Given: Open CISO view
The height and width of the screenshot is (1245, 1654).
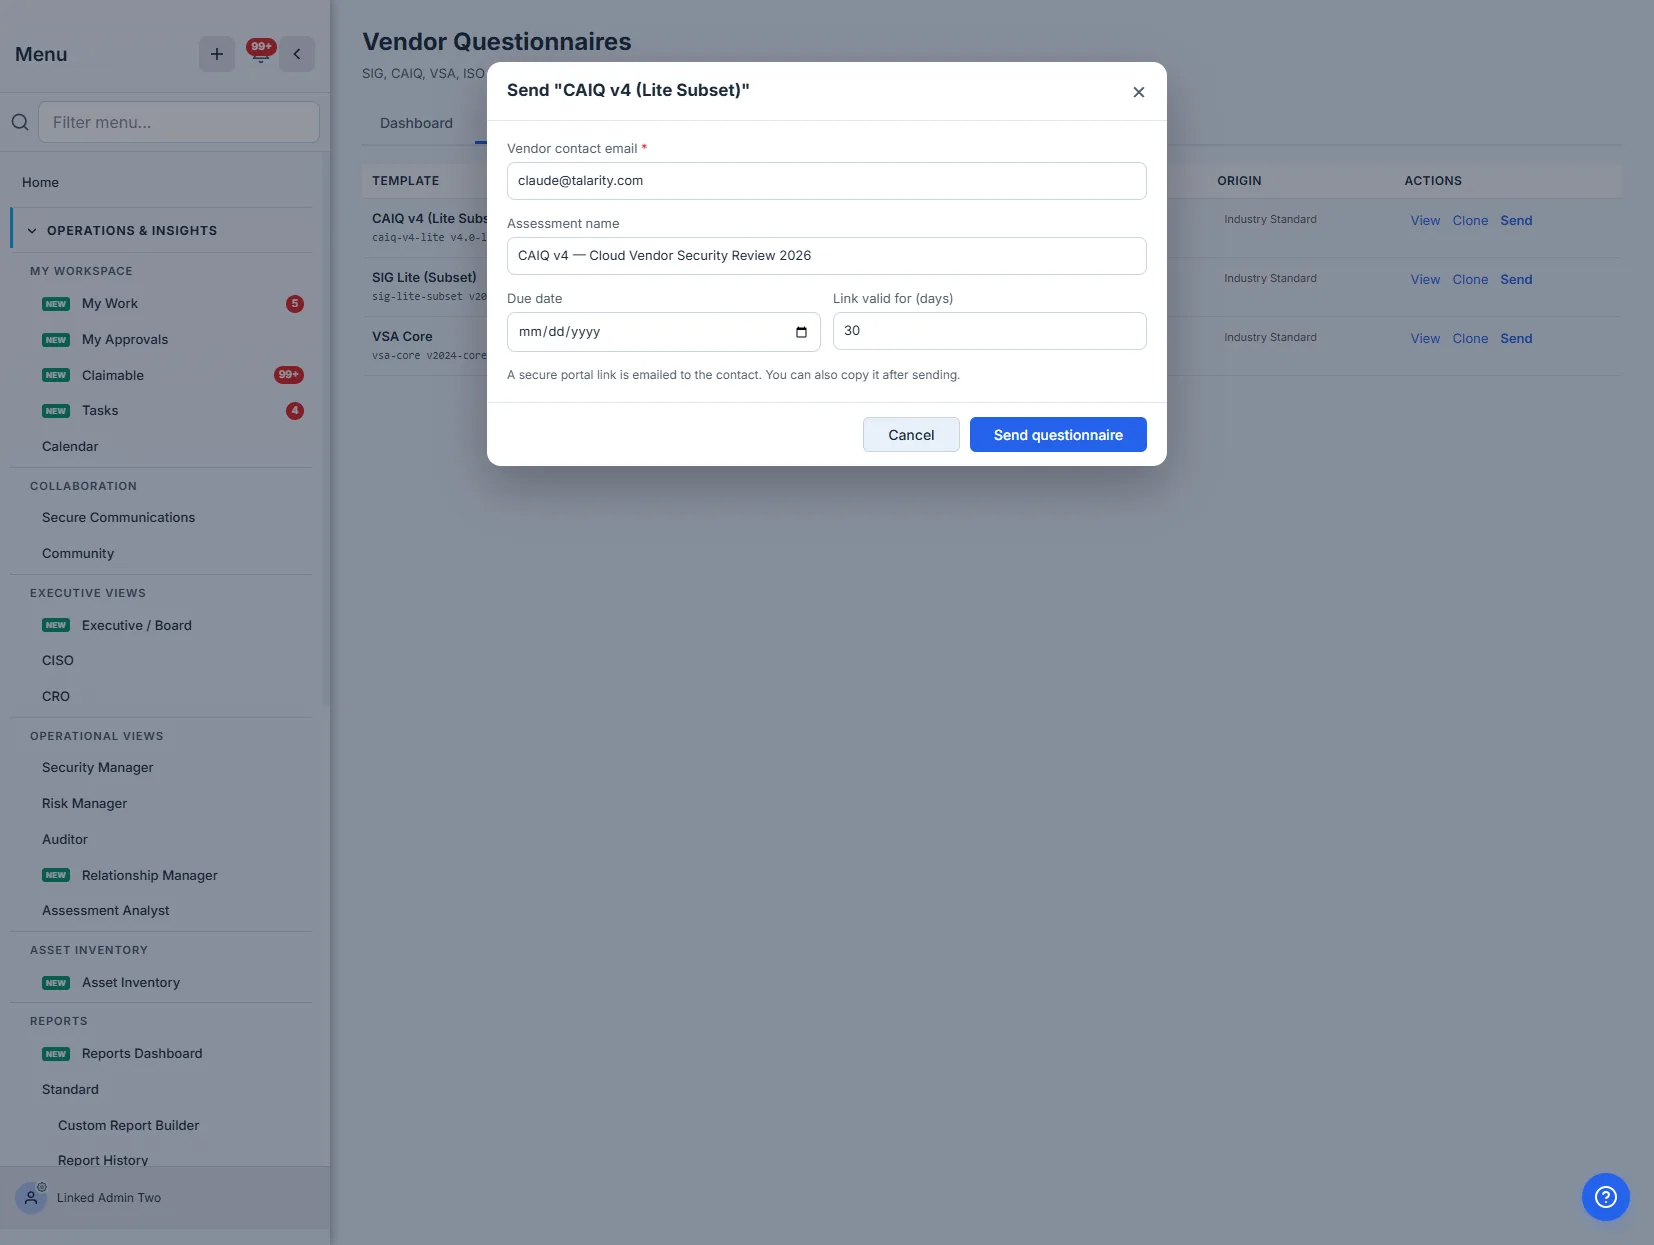Looking at the screenshot, I should [x=58, y=661].
